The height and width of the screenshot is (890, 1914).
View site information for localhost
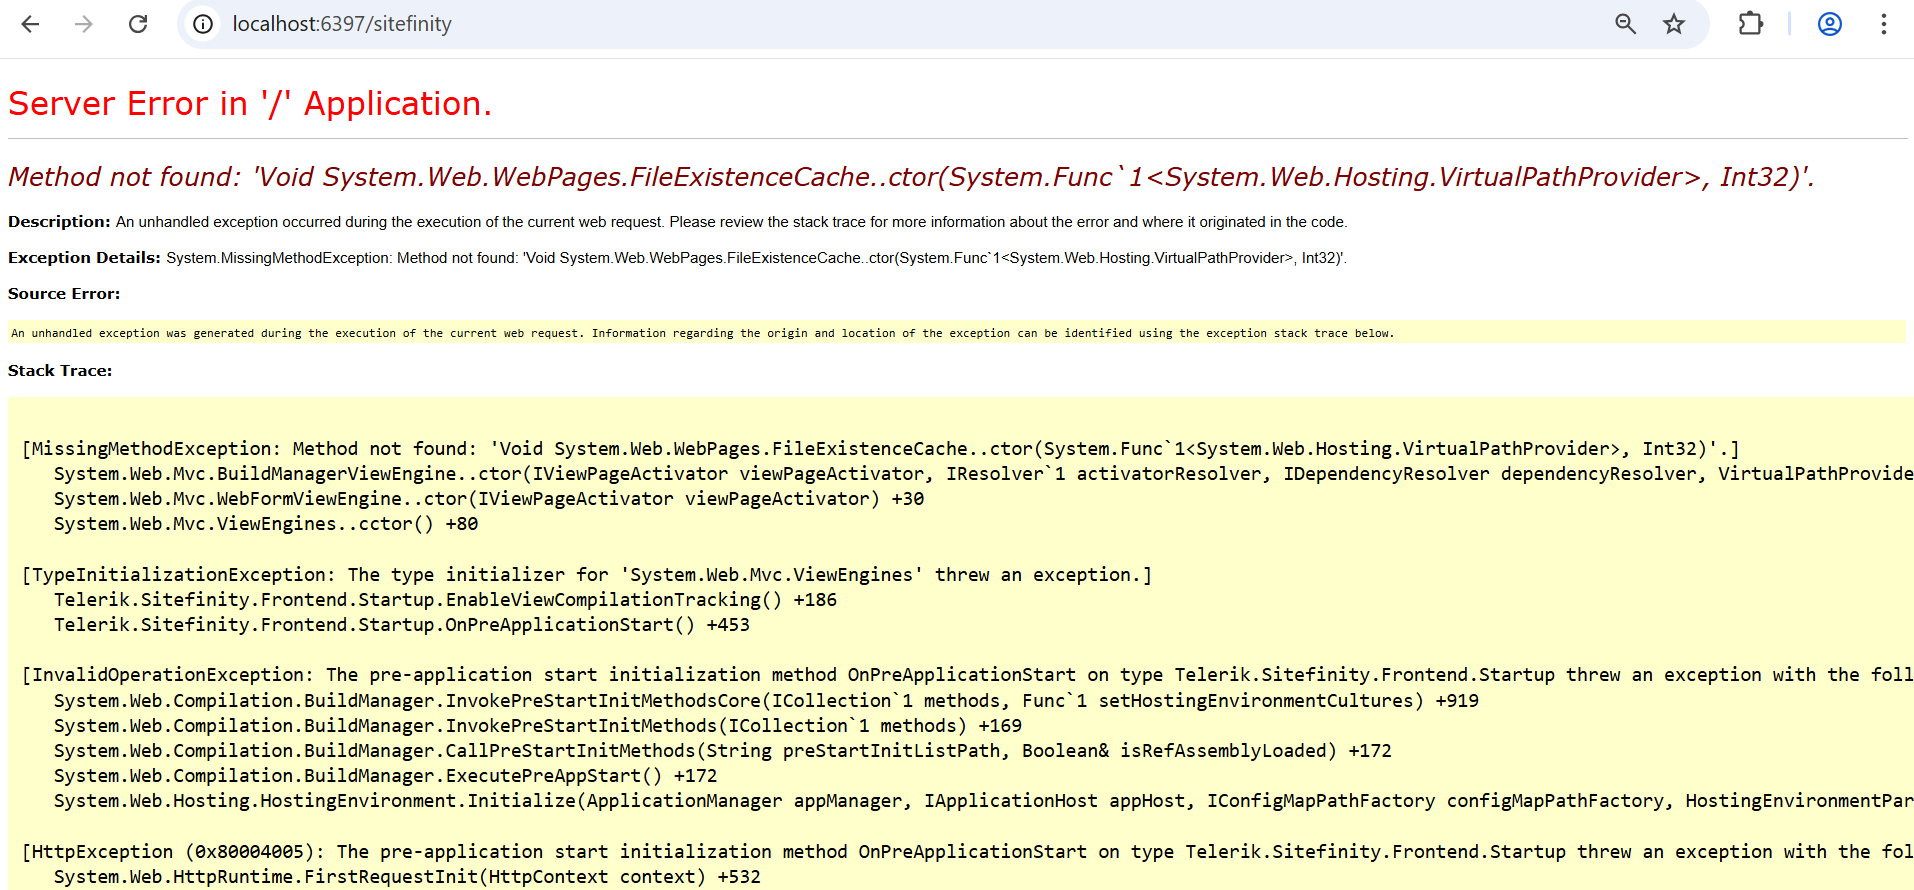pyautogui.click(x=203, y=24)
